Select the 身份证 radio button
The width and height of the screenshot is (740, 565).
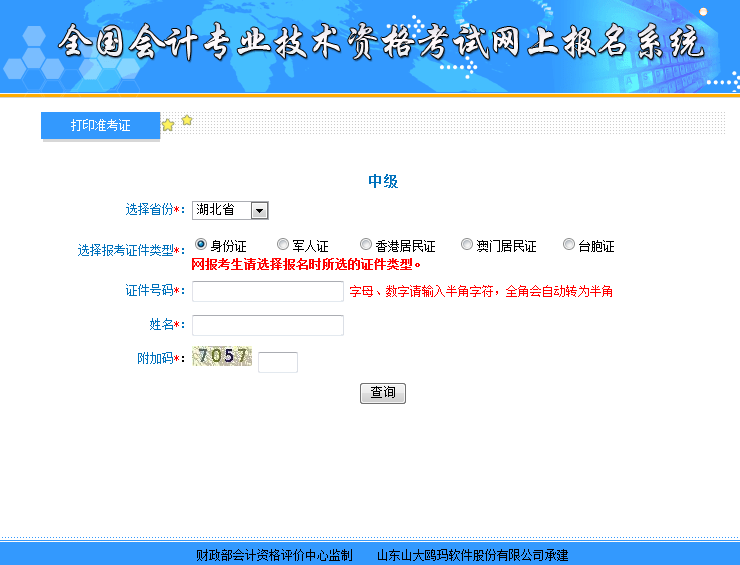click(201, 244)
